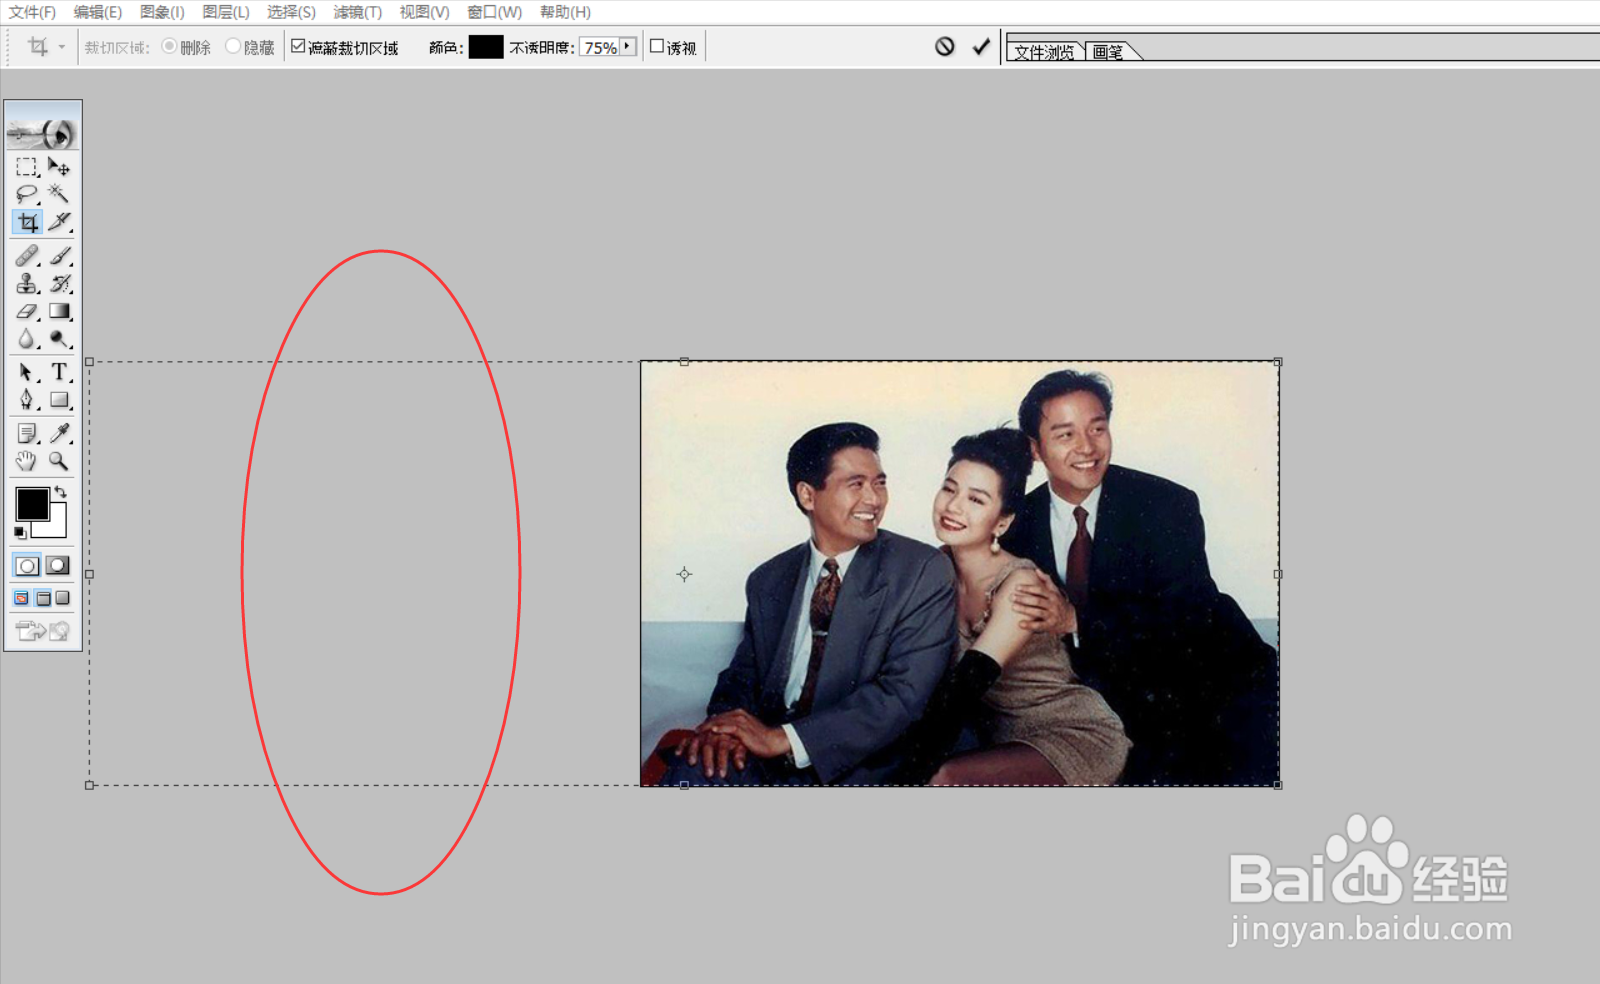Select the Brush tool
The height and width of the screenshot is (984, 1600).
59,256
